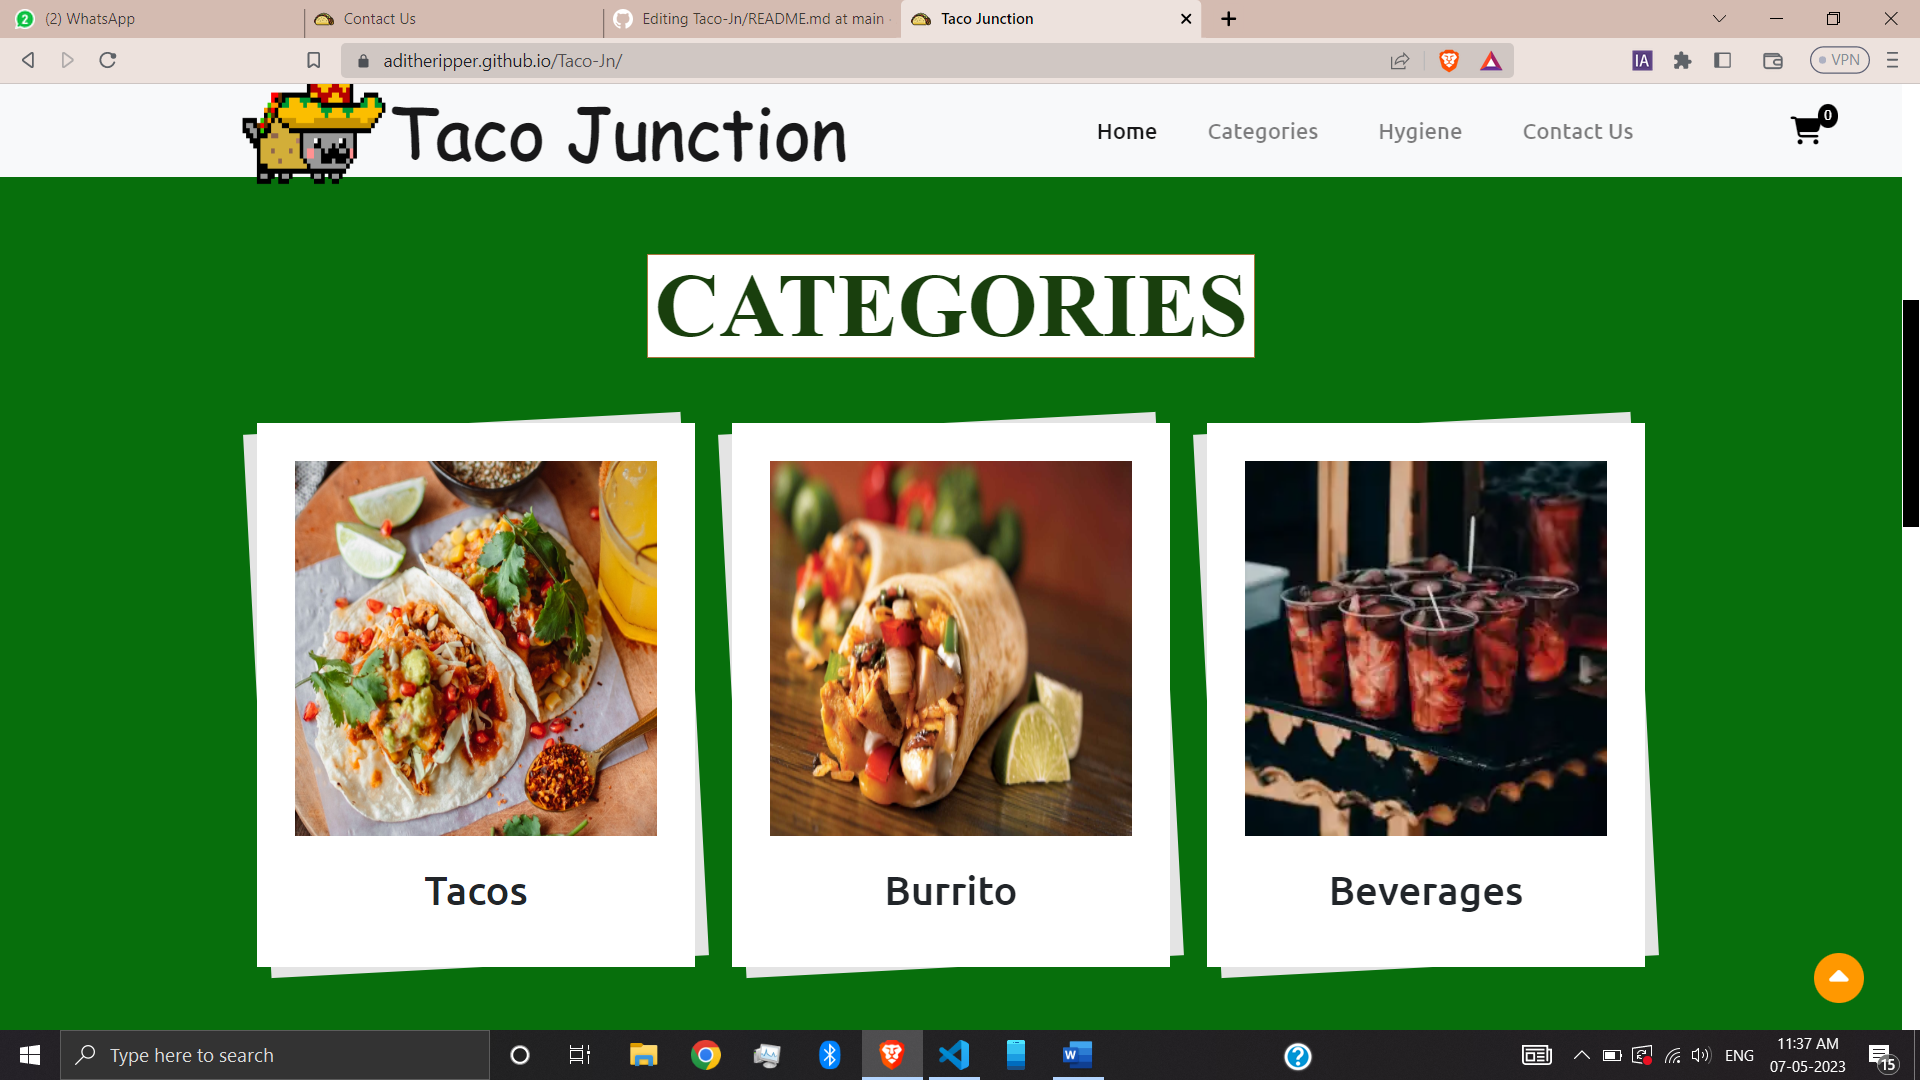
Task: Click the Type here to search field
Action: (275, 1055)
